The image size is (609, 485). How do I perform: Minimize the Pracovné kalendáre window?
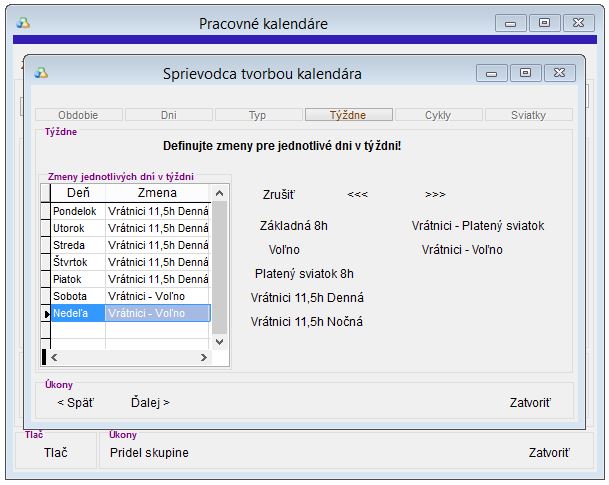pos(510,23)
